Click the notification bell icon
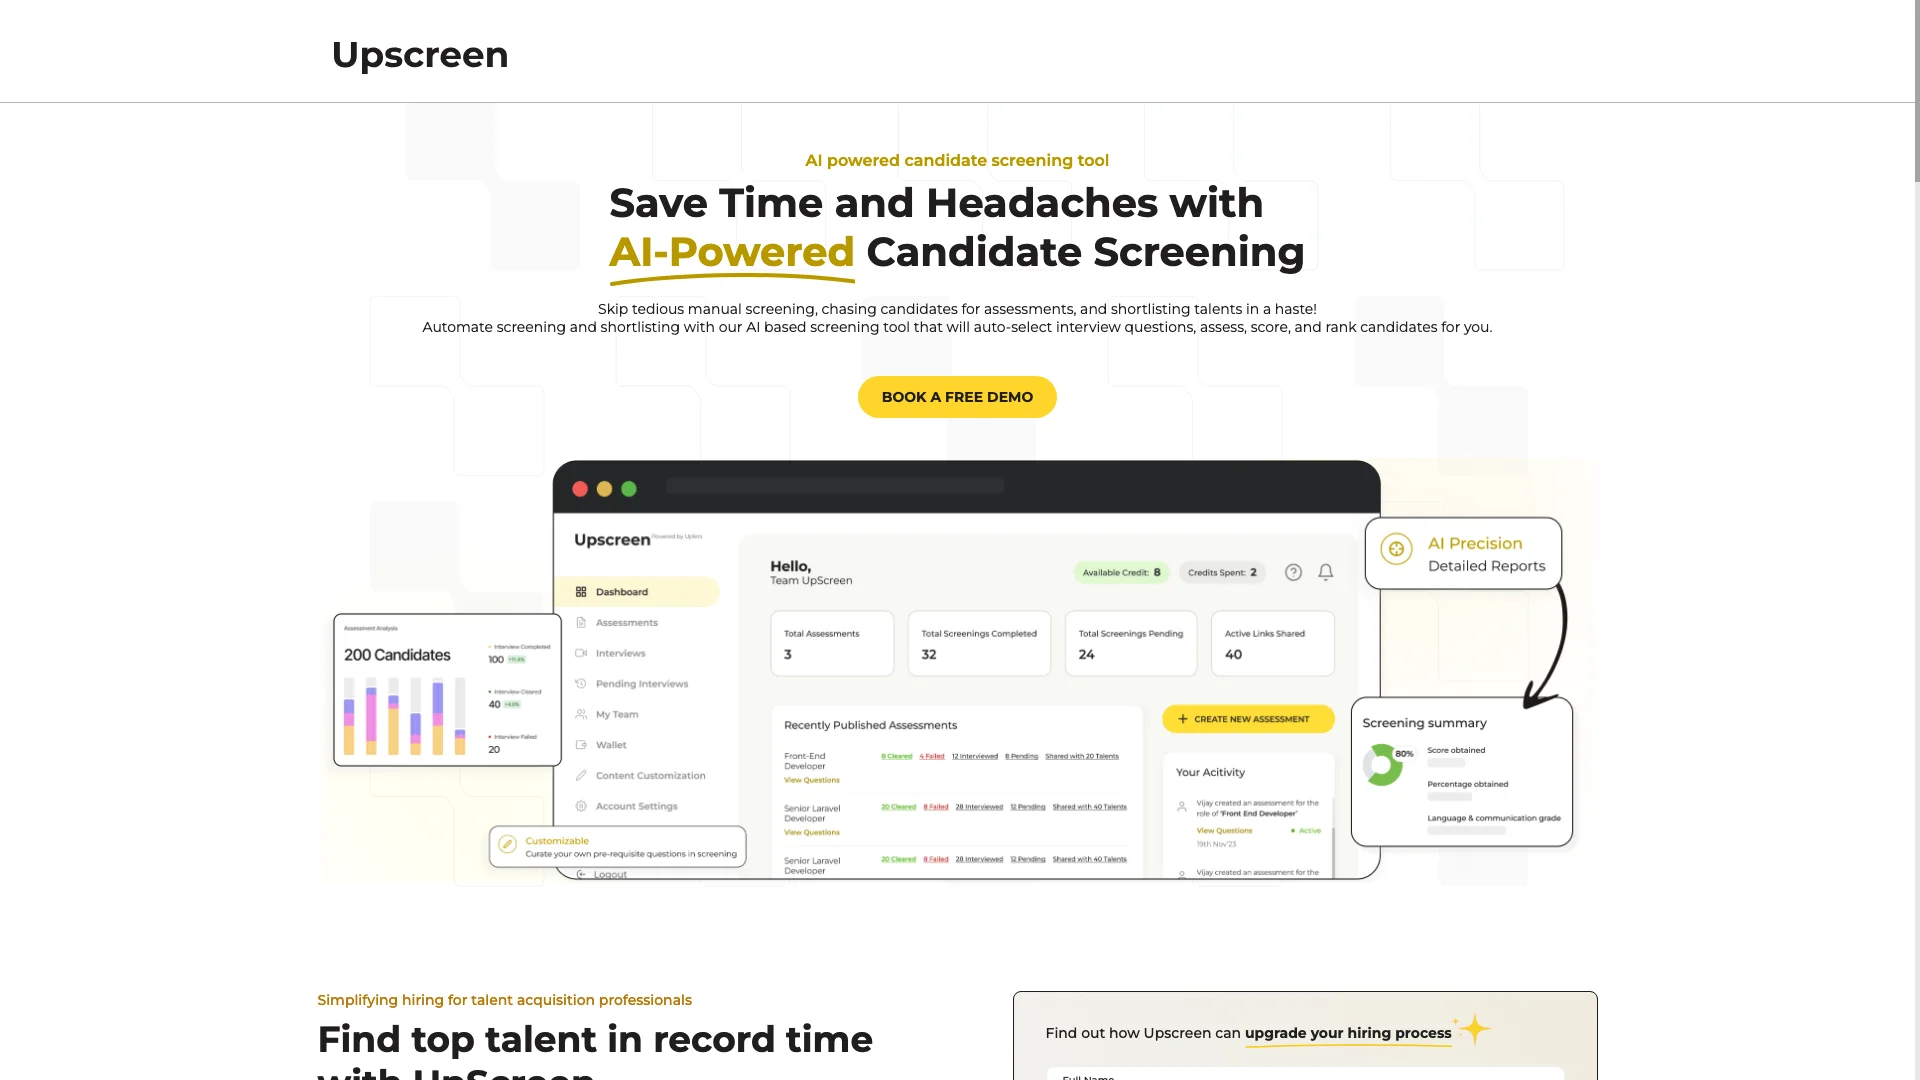 click(1325, 571)
